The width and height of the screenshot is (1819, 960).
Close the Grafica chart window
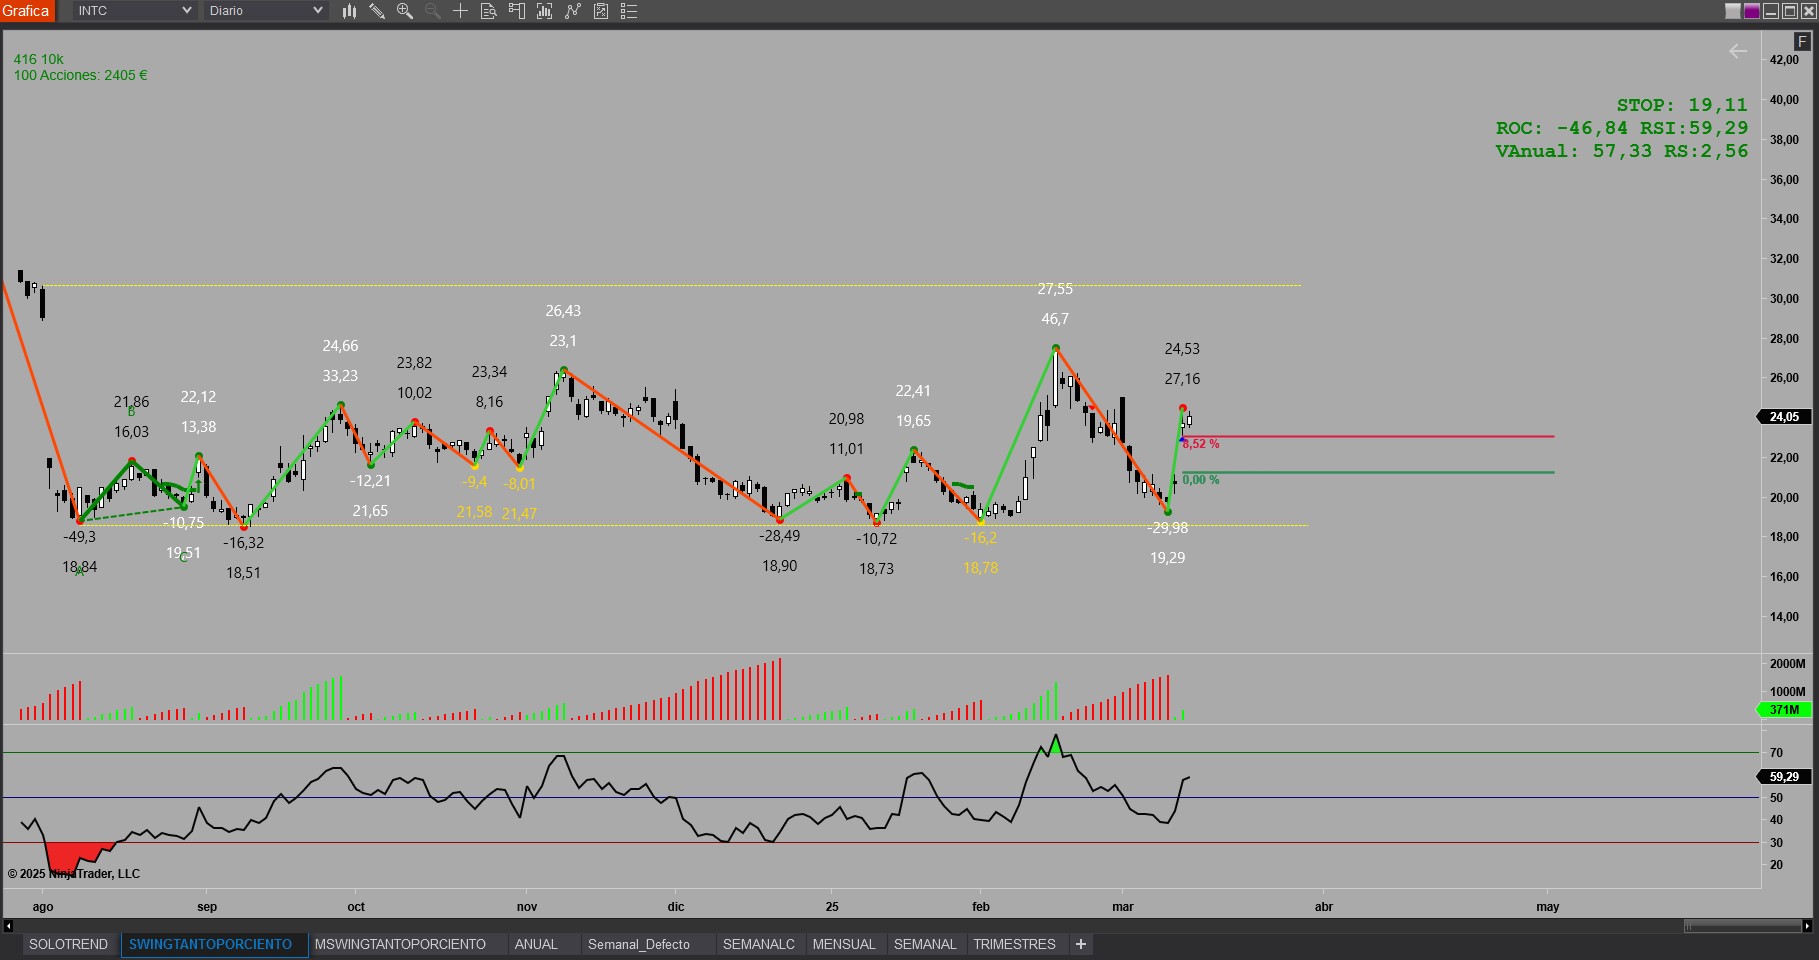point(1808,11)
